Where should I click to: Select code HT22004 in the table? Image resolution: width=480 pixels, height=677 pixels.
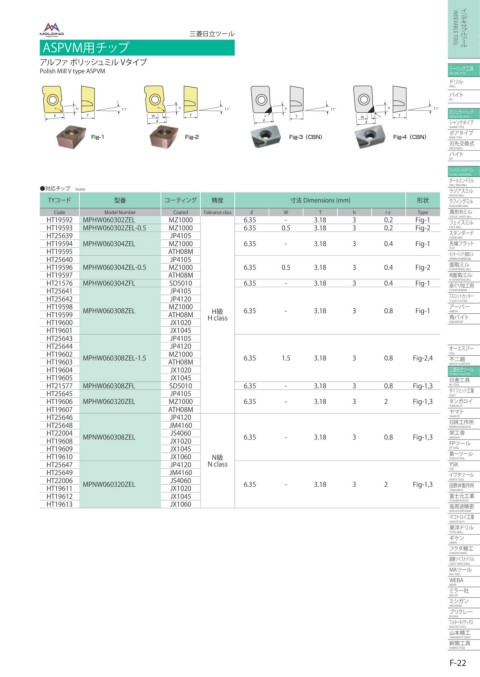[x=60, y=433]
